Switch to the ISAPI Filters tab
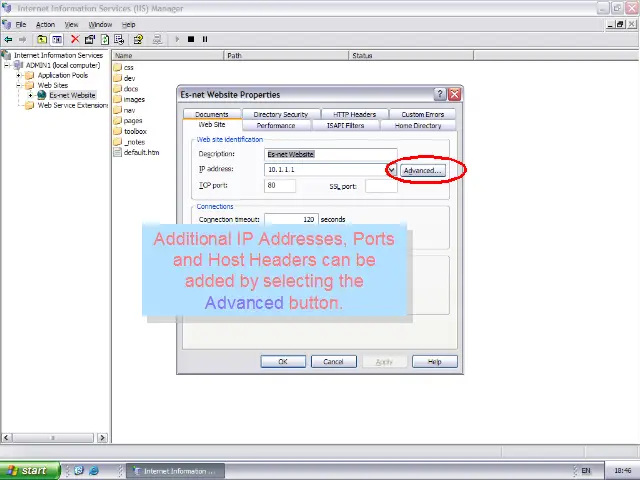 (x=345, y=125)
